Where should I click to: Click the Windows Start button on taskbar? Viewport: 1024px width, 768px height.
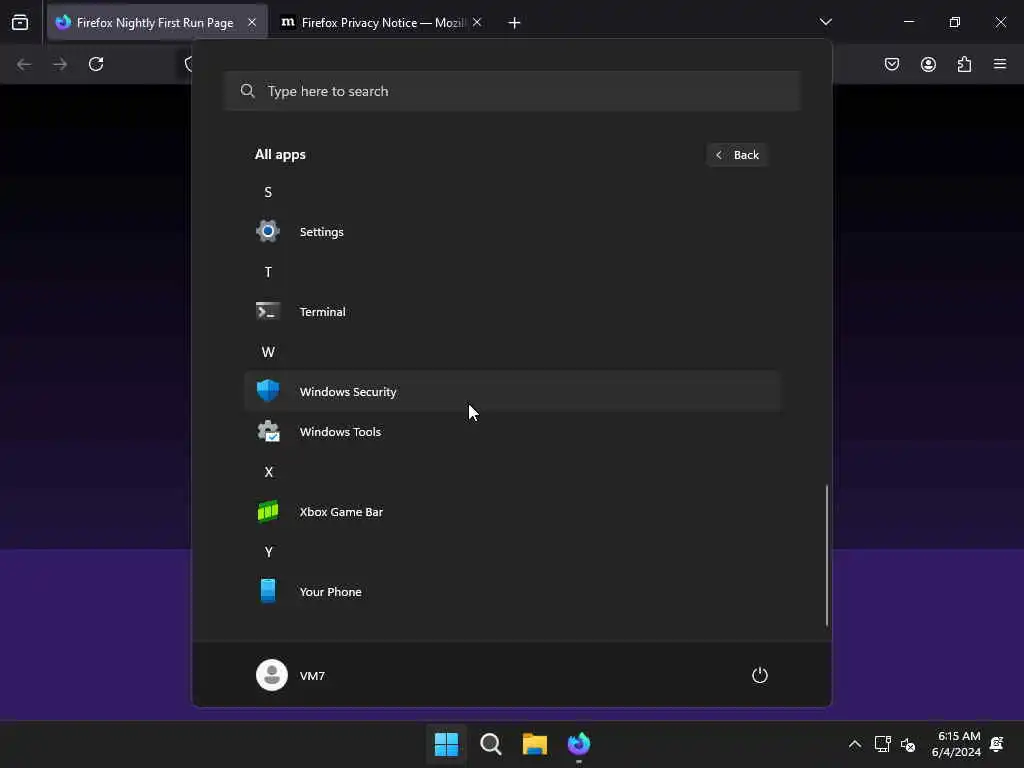(x=447, y=744)
